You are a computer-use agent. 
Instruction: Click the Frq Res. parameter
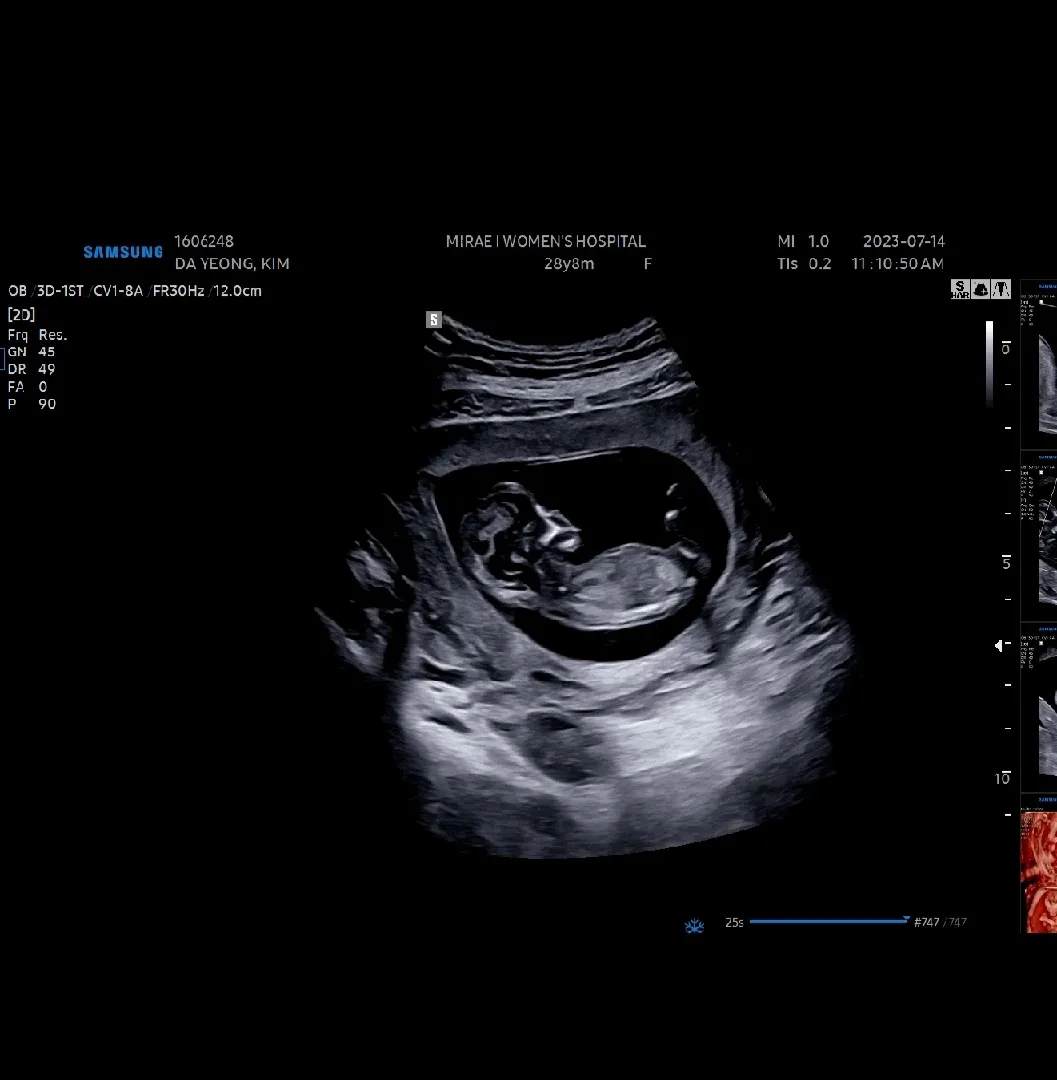coord(37,335)
